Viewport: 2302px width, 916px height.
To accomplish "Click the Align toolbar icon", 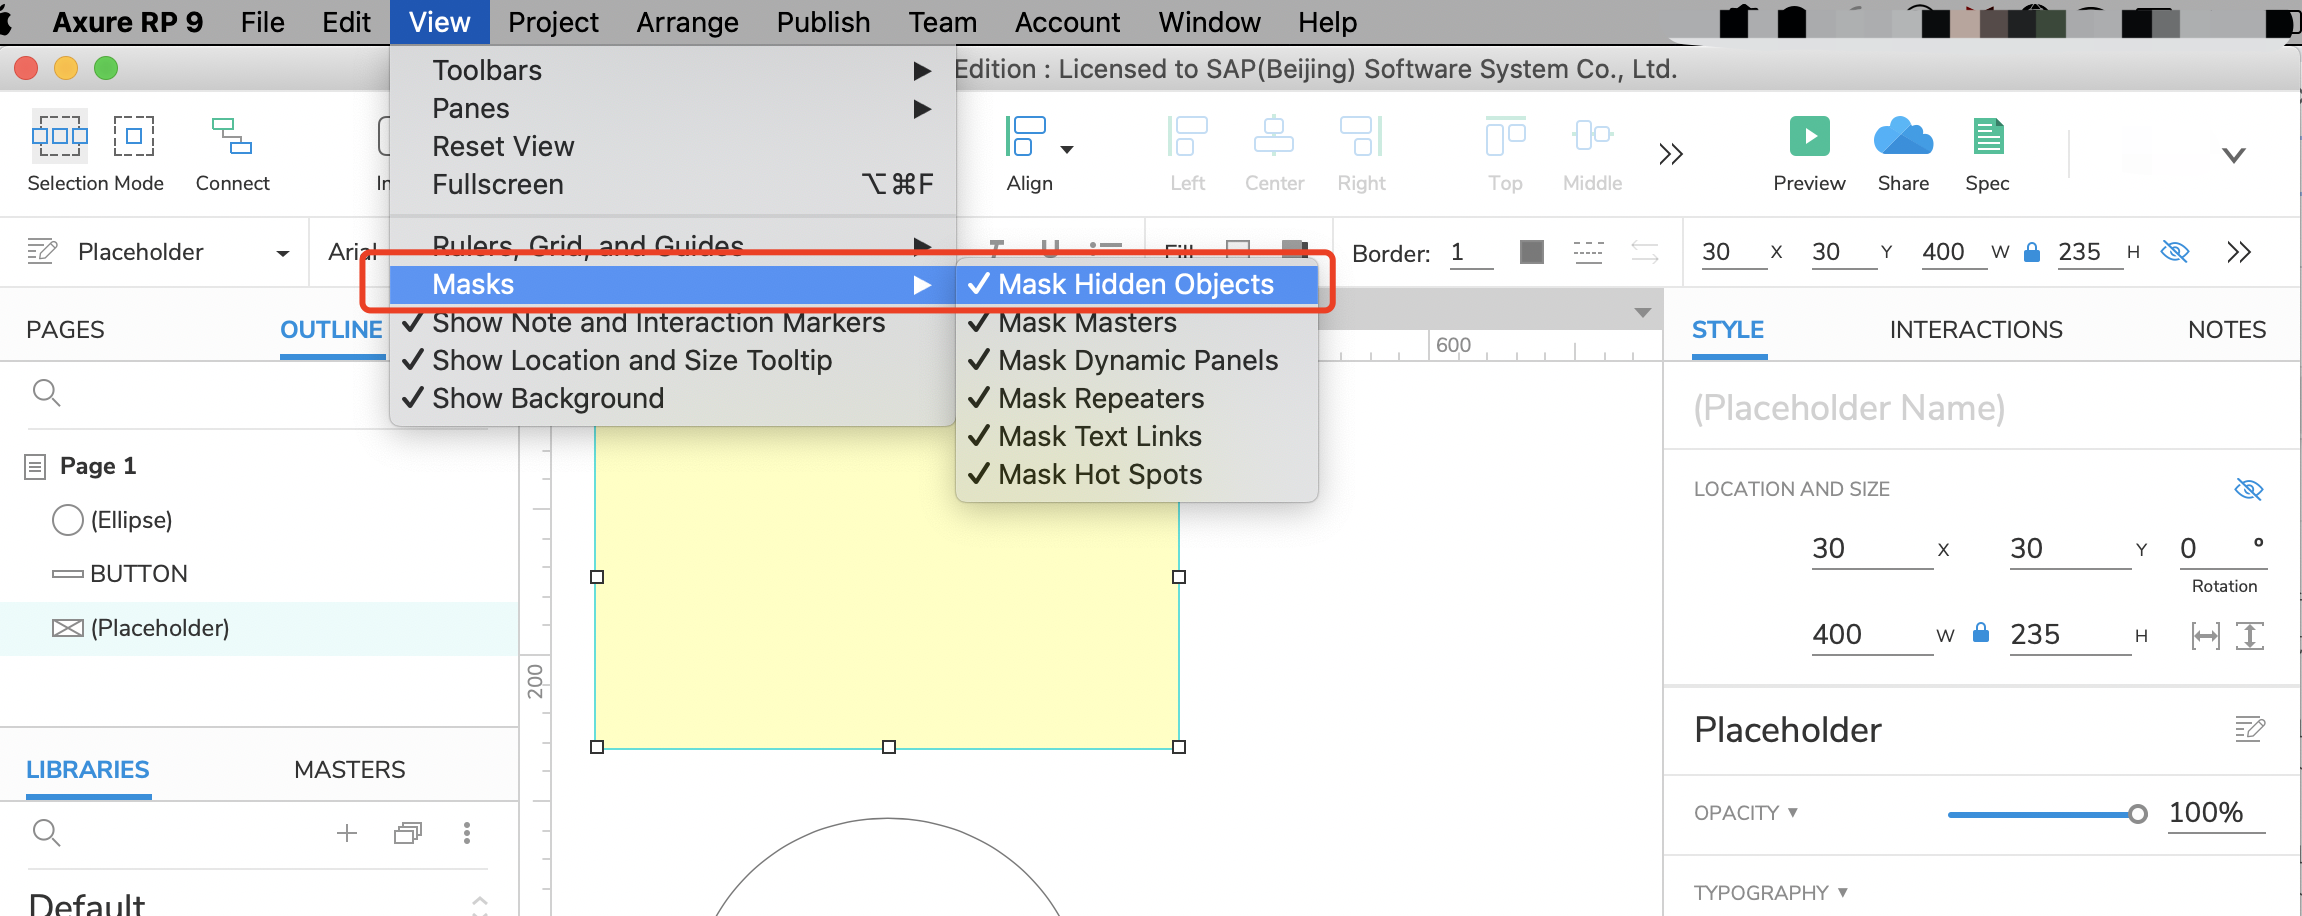I will point(1026,136).
